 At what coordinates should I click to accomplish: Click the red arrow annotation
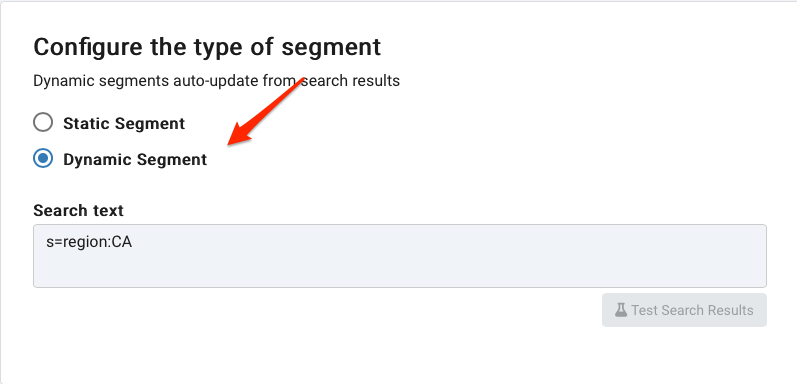[264, 112]
